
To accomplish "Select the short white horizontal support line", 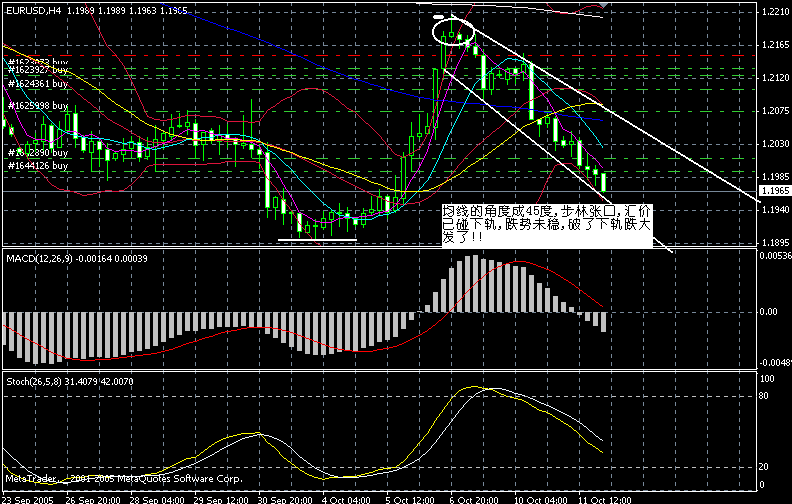I will [317, 240].
